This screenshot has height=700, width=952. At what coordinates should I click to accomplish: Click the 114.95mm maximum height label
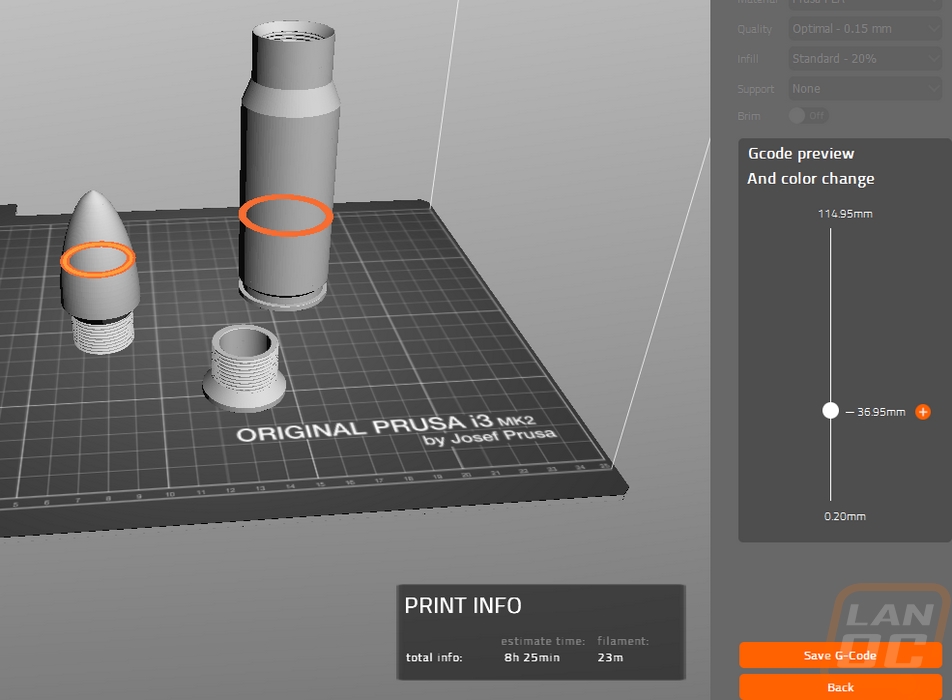coord(845,214)
